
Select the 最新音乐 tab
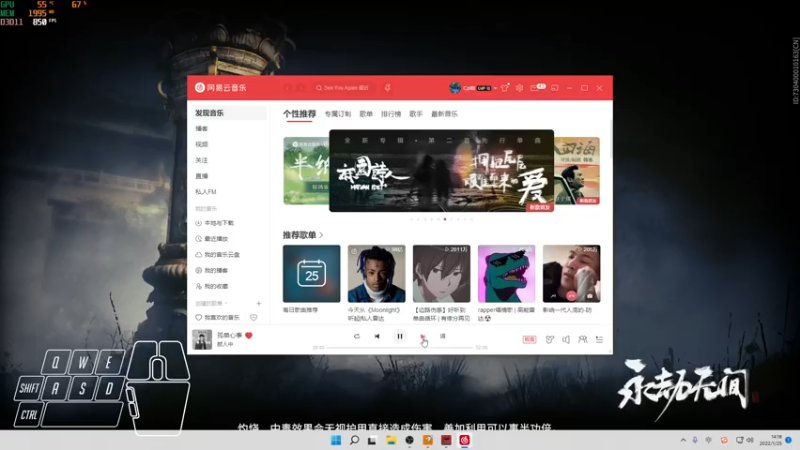click(444, 114)
